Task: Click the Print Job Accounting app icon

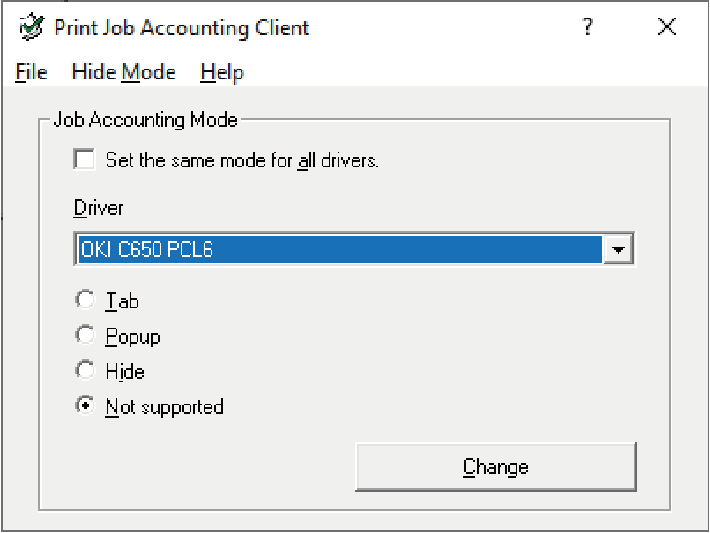Action: click(32, 27)
